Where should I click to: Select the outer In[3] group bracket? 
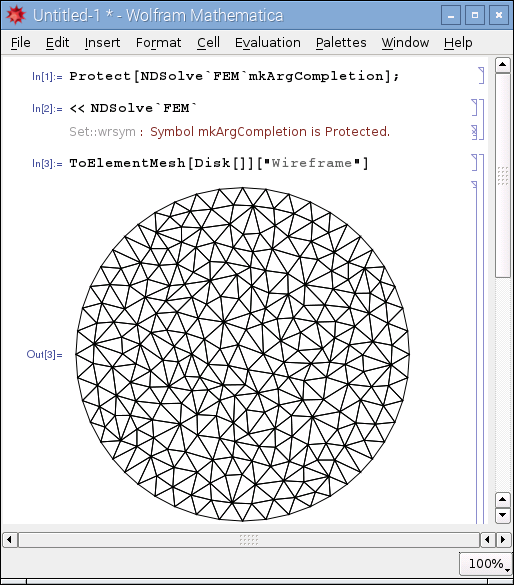point(481,339)
